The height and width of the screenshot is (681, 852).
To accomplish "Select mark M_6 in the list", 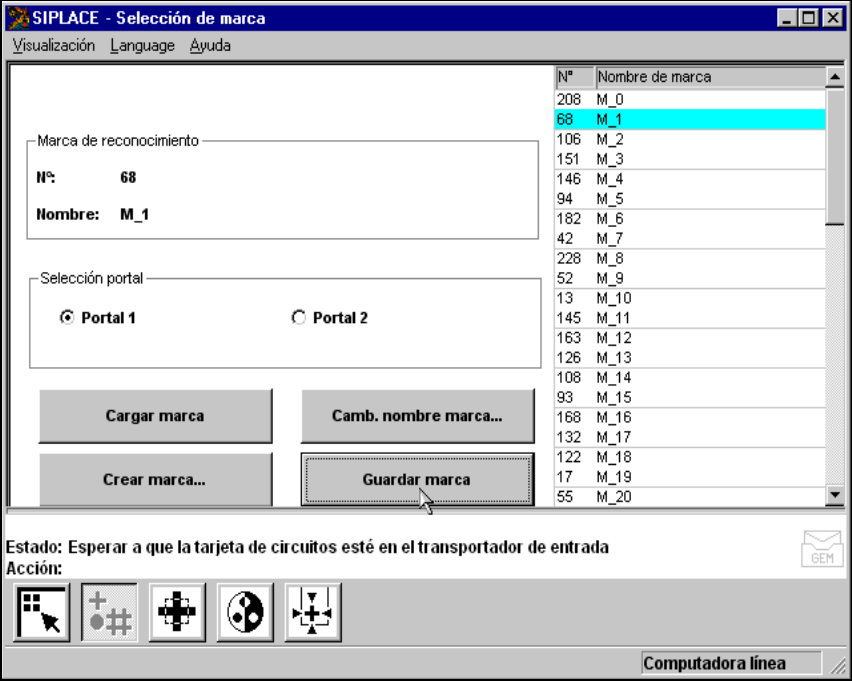I will click(x=690, y=218).
